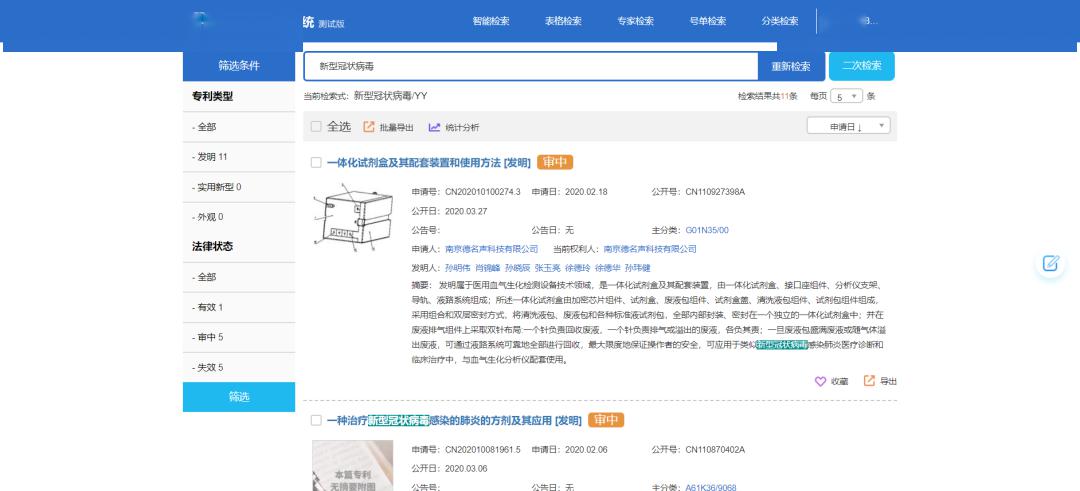Click classification link G01N35/00
Screen dimensions: 1080x491
pyautogui.click(x=707, y=230)
